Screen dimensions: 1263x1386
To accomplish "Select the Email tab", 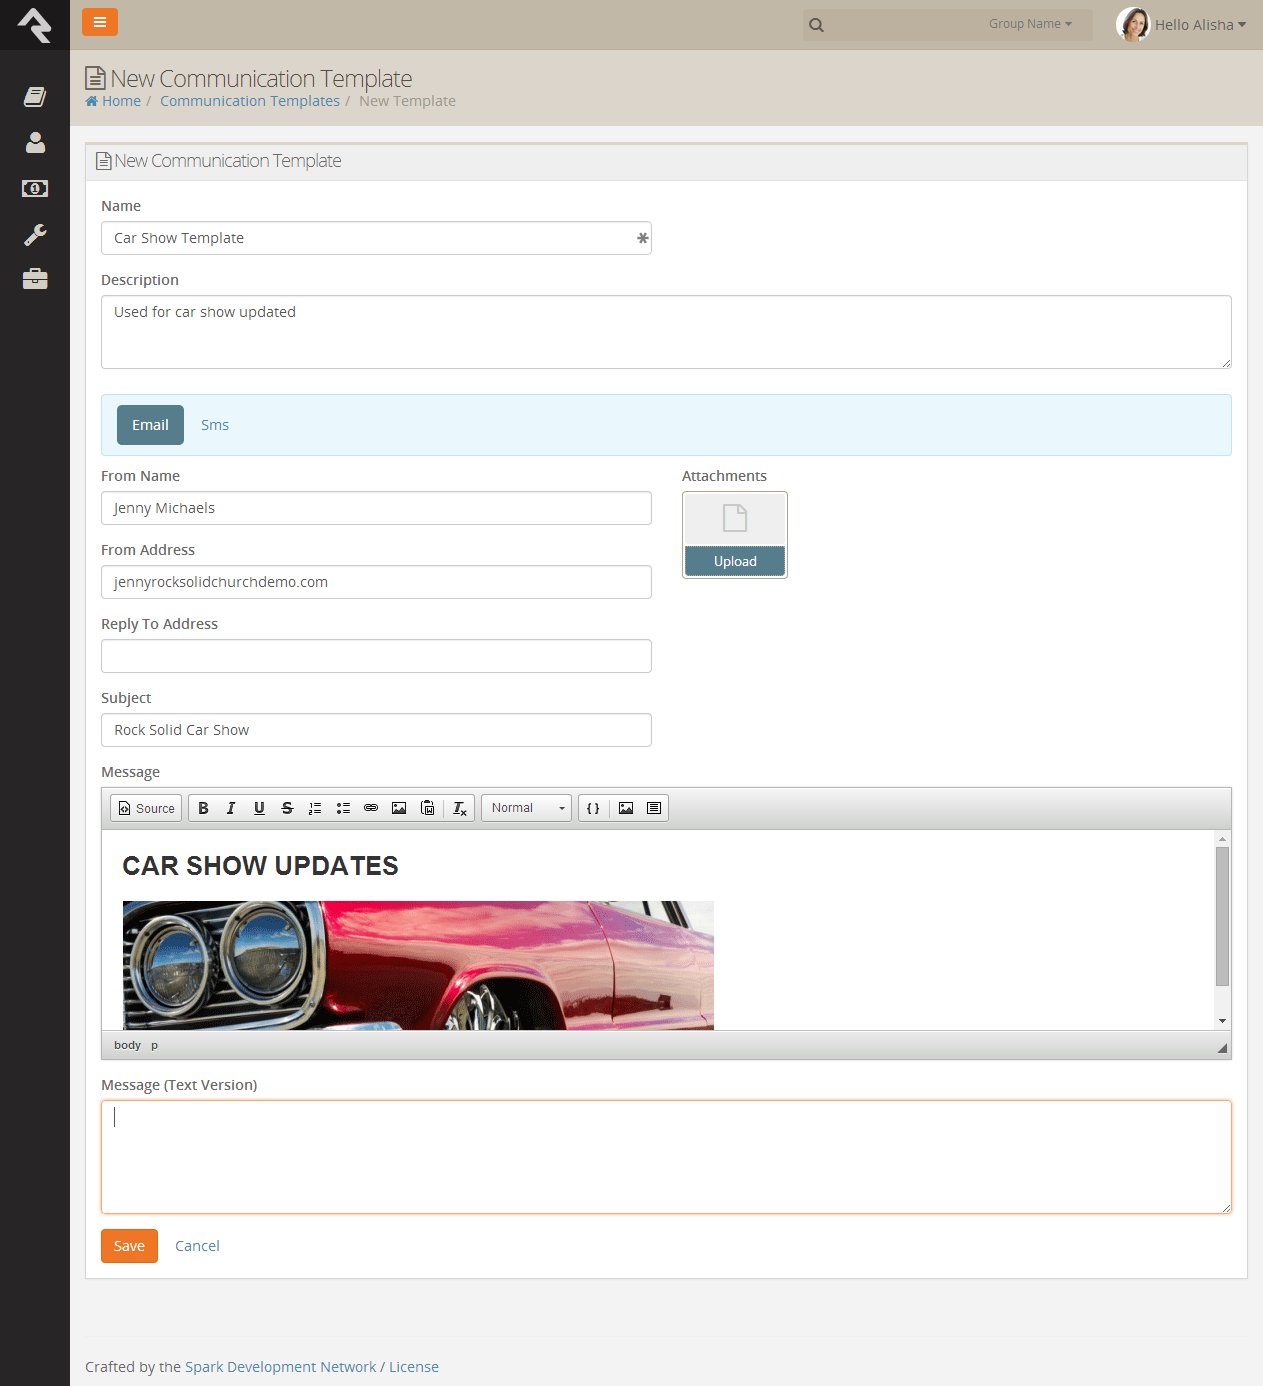I will pyautogui.click(x=150, y=425).
